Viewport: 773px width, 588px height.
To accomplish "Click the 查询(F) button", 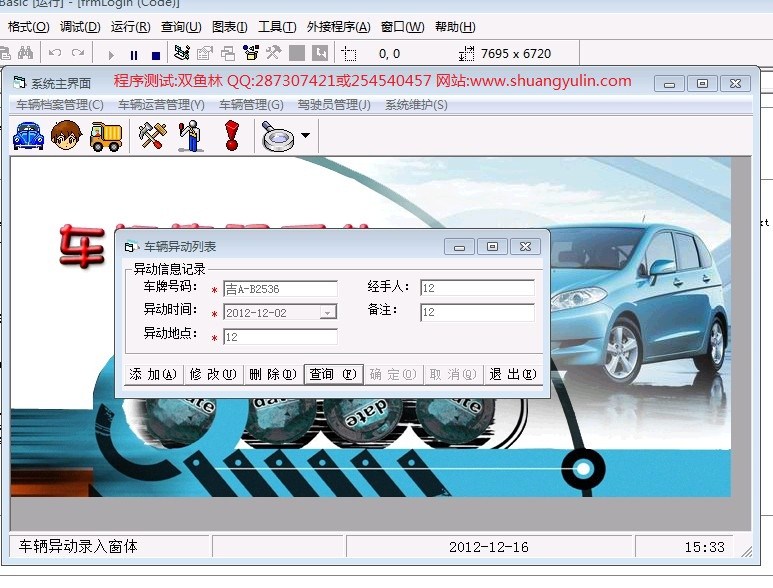I will click(333, 375).
